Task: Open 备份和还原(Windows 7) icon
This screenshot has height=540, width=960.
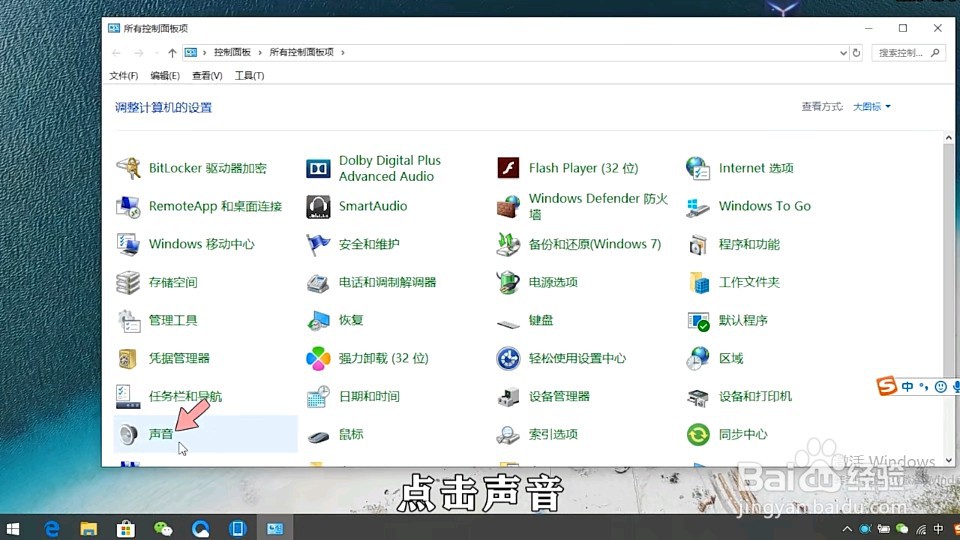Action: [508, 244]
